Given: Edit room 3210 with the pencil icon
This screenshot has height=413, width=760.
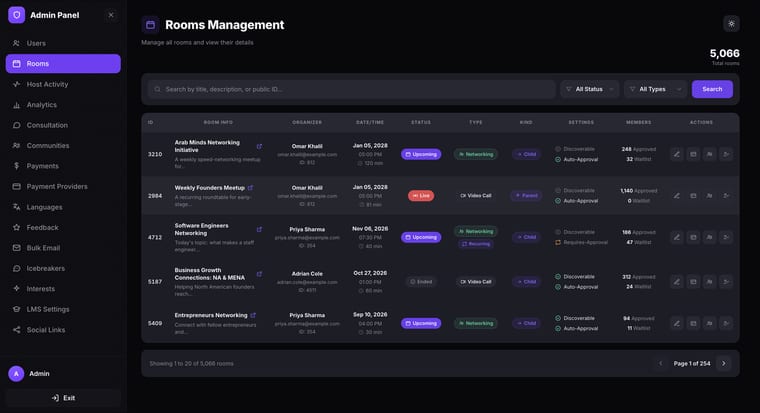Looking at the screenshot, I should tap(677, 154).
